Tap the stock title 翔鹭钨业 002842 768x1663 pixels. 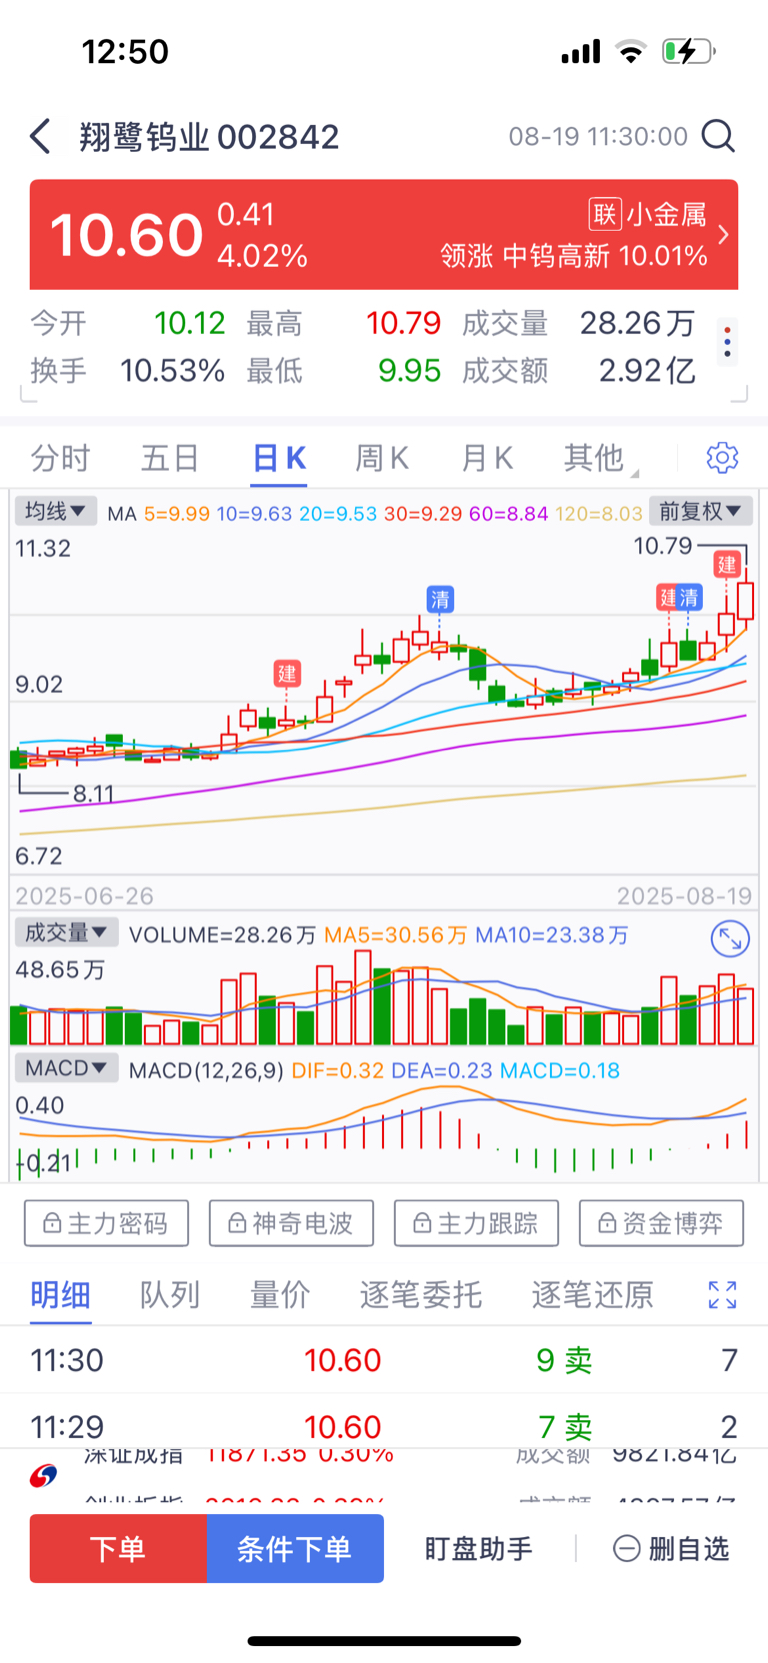[209, 136]
